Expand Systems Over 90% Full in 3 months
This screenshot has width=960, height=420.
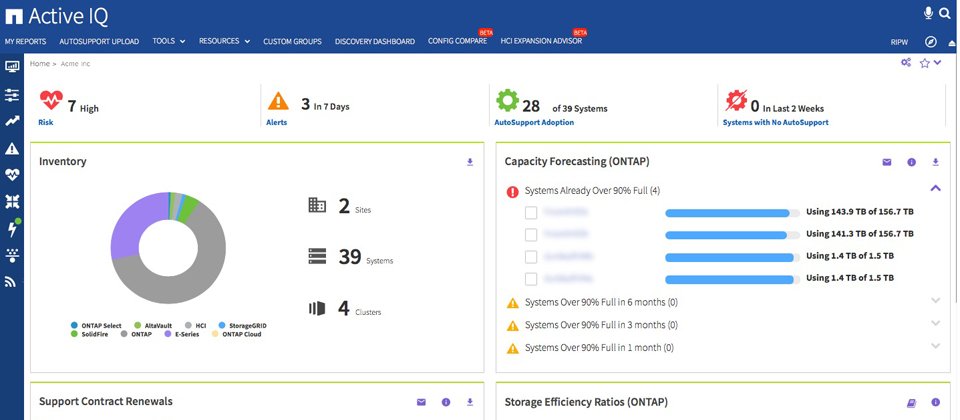coord(935,323)
